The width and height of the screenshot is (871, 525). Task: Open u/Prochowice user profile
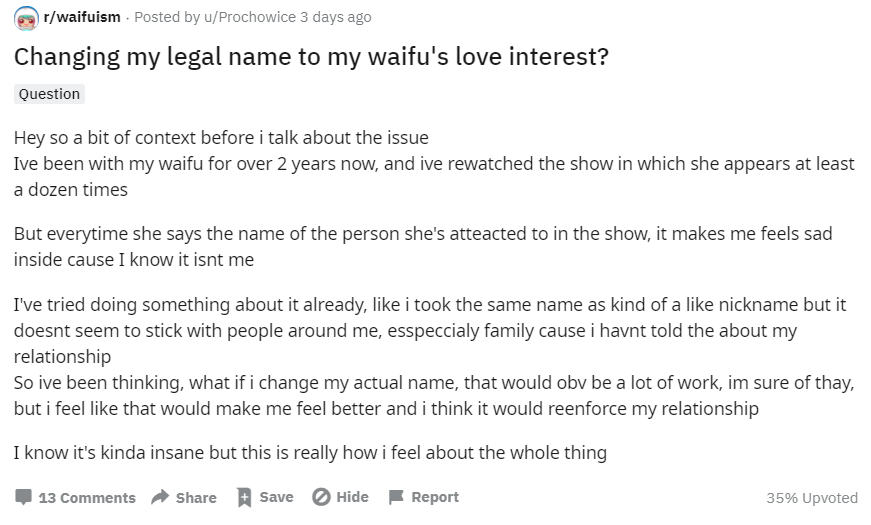click(250, 17)
